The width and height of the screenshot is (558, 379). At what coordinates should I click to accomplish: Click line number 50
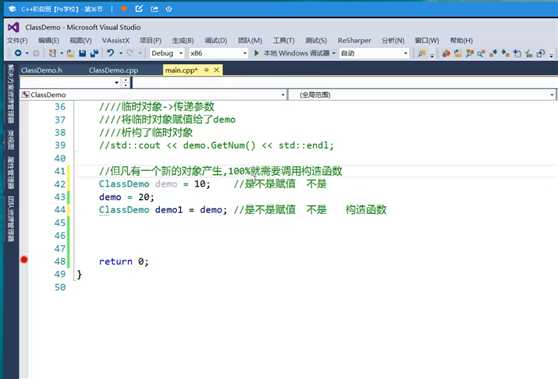coord(60,287)
